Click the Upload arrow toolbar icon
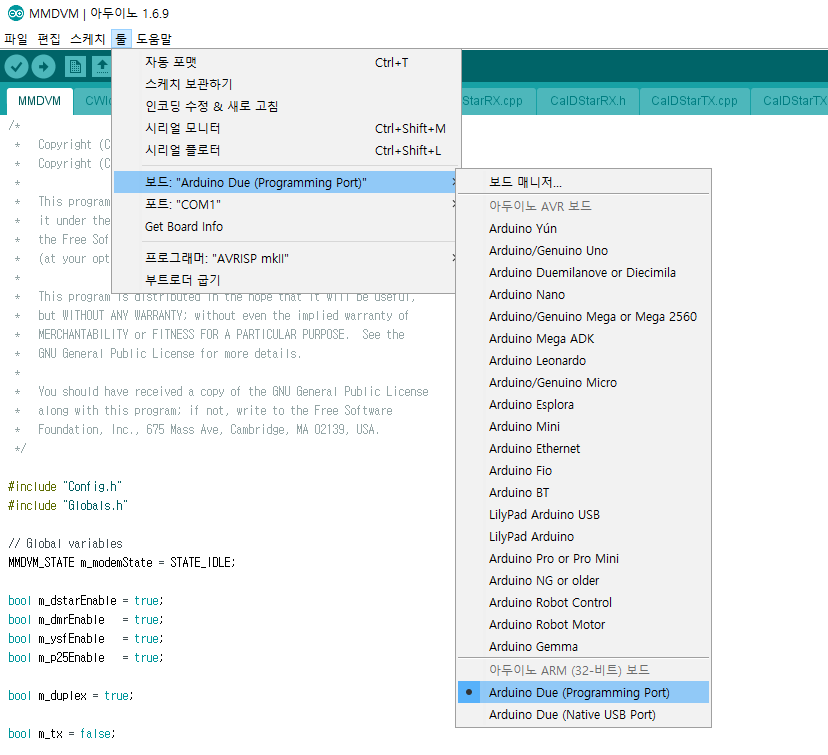The image size is (828, 755). tap(43, 67)
